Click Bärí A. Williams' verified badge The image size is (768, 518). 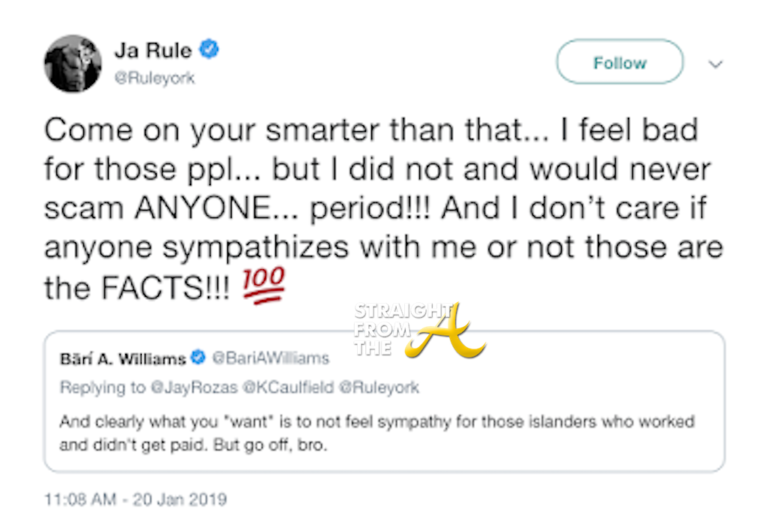click(199, 357)
